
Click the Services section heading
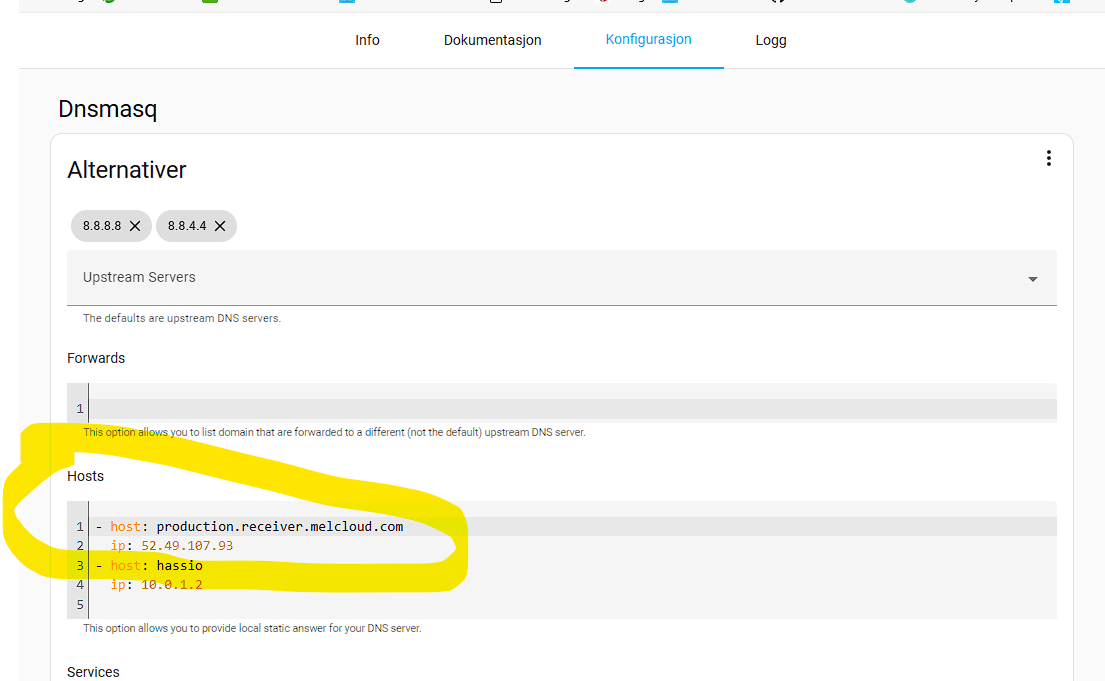(93, 671)
